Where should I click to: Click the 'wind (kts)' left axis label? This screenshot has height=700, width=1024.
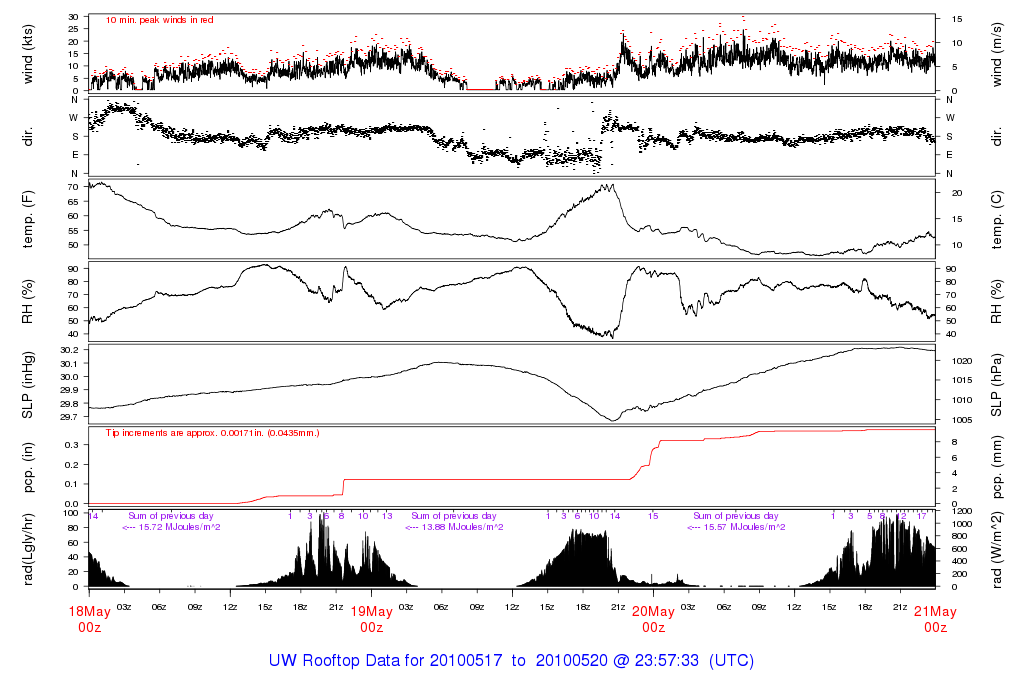(x=27, y=54)
